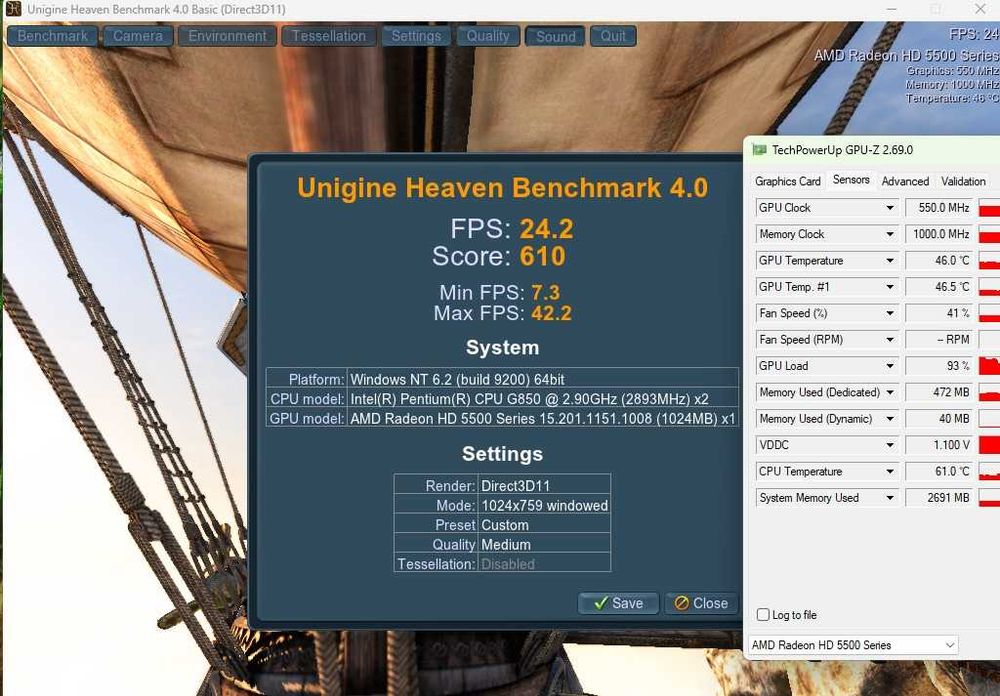Open the Validation tab in GPU-Z
The height and width of the screenshot is (696, 1000).
pyautogui.click(x=963, y=181)
